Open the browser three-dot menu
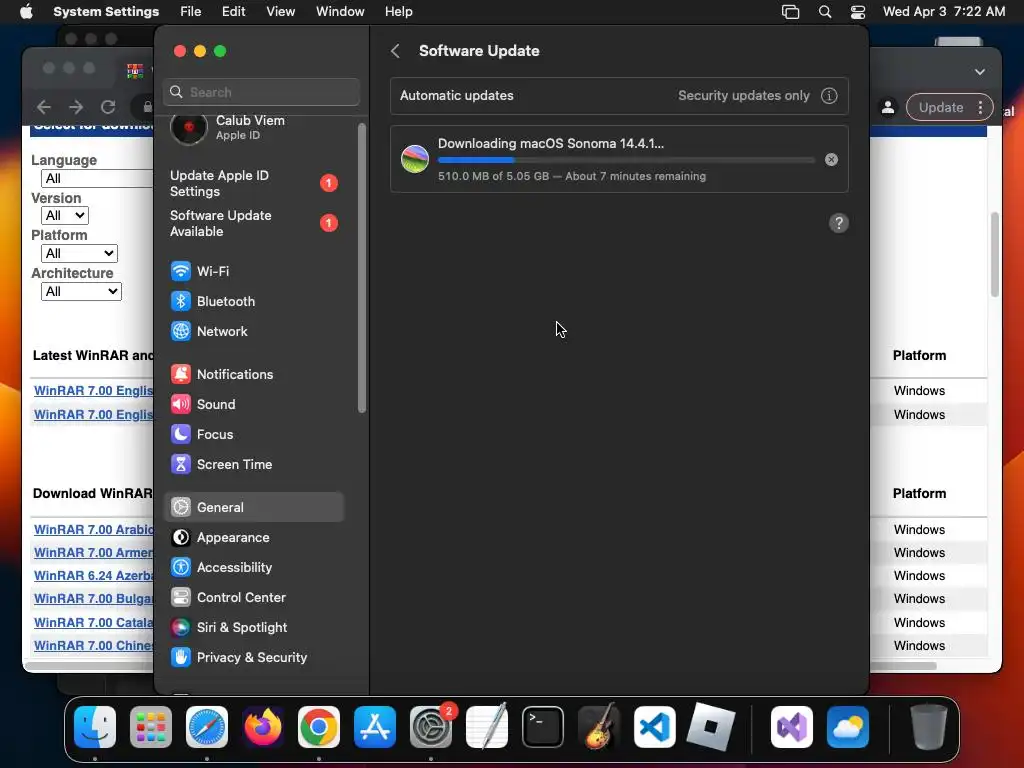1024x768 pixels. click(980, 108)
